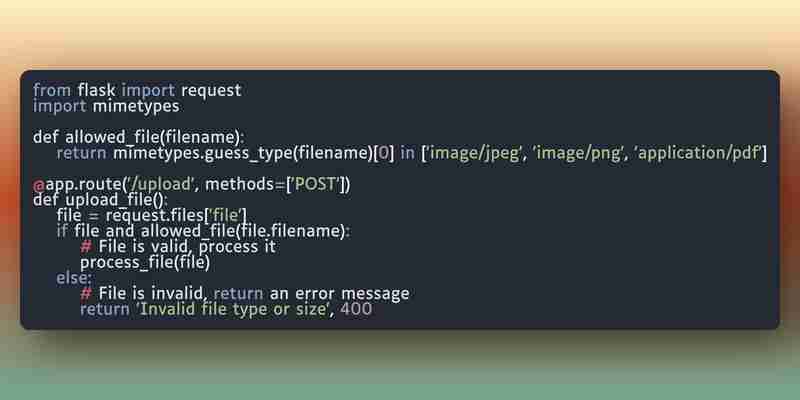The height and width of the screenshot is (400, 800).
Task: Click the function name 'allowed_file(filename)' definition
Action: (x=155, y=137)
